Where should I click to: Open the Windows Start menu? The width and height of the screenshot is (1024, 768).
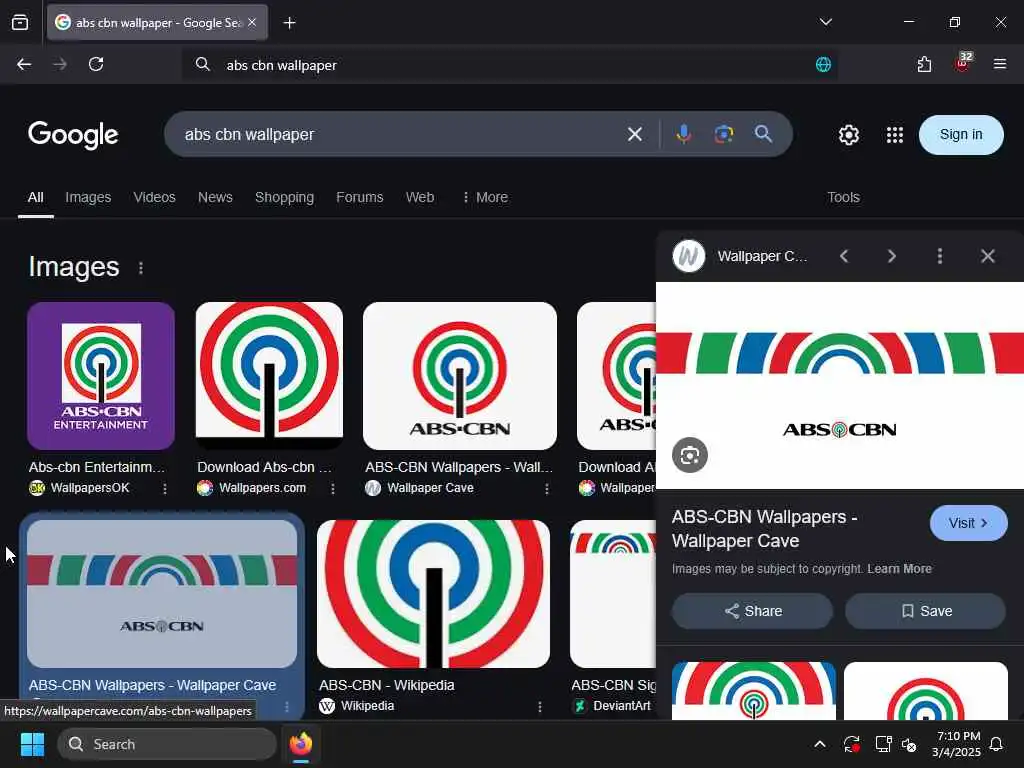click(32, 744)
